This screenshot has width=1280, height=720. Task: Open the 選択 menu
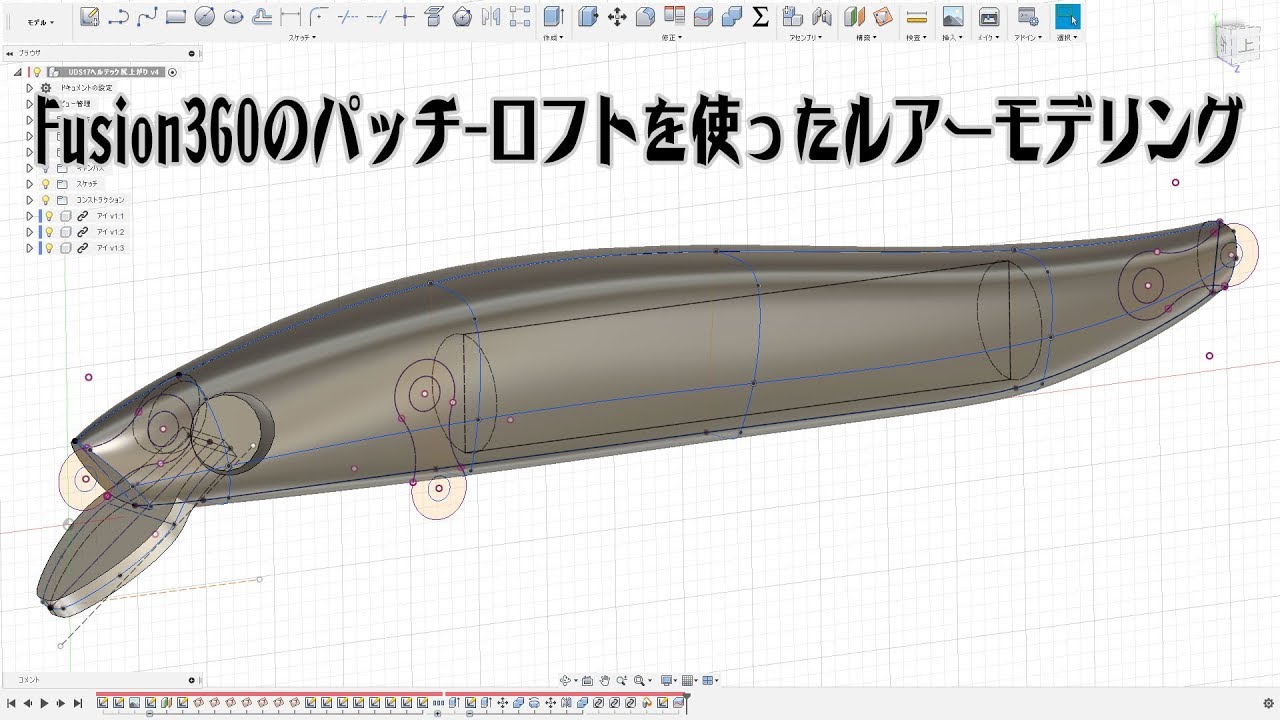coord(1067,38)
